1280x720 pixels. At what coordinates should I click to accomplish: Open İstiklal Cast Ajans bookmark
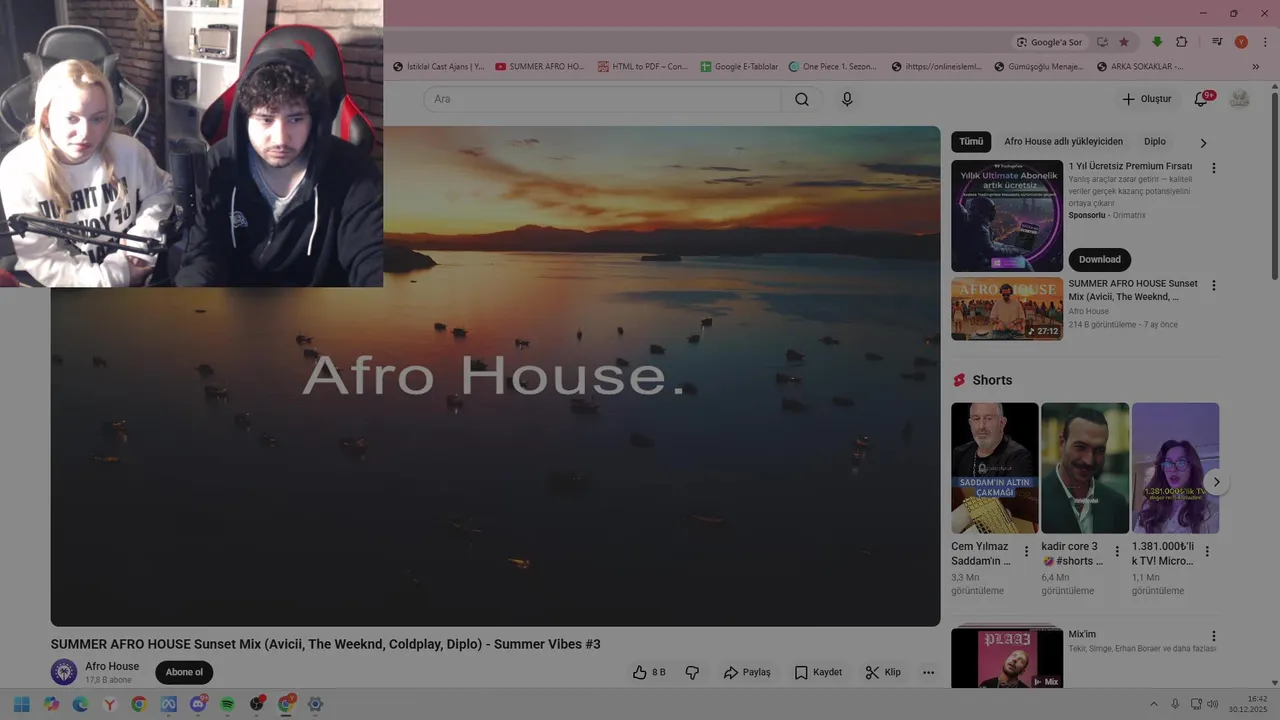coord(438,67)
